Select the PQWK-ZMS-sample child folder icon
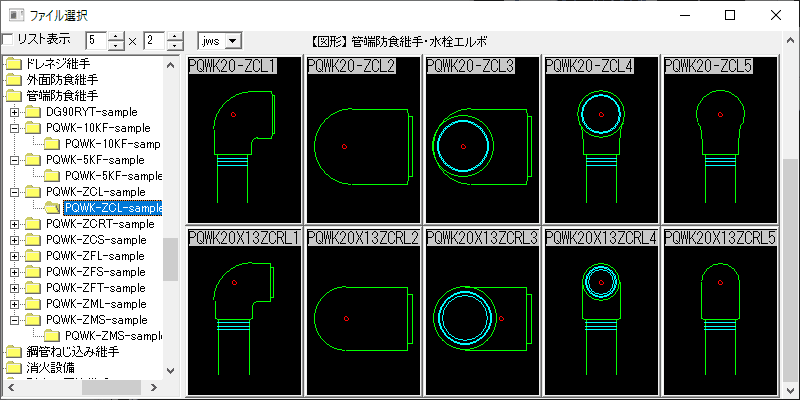 53,336
